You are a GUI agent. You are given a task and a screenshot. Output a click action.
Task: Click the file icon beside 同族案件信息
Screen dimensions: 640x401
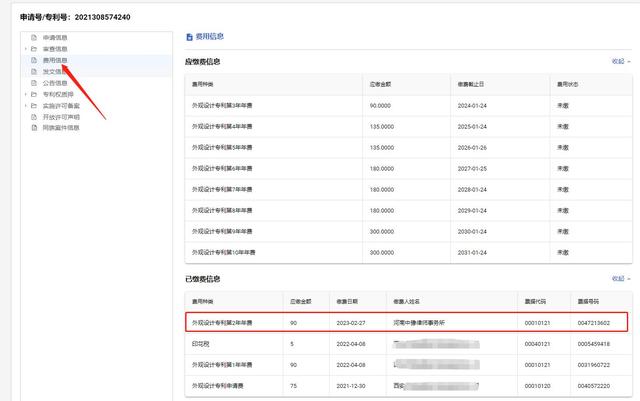click(x=34, y=128)
